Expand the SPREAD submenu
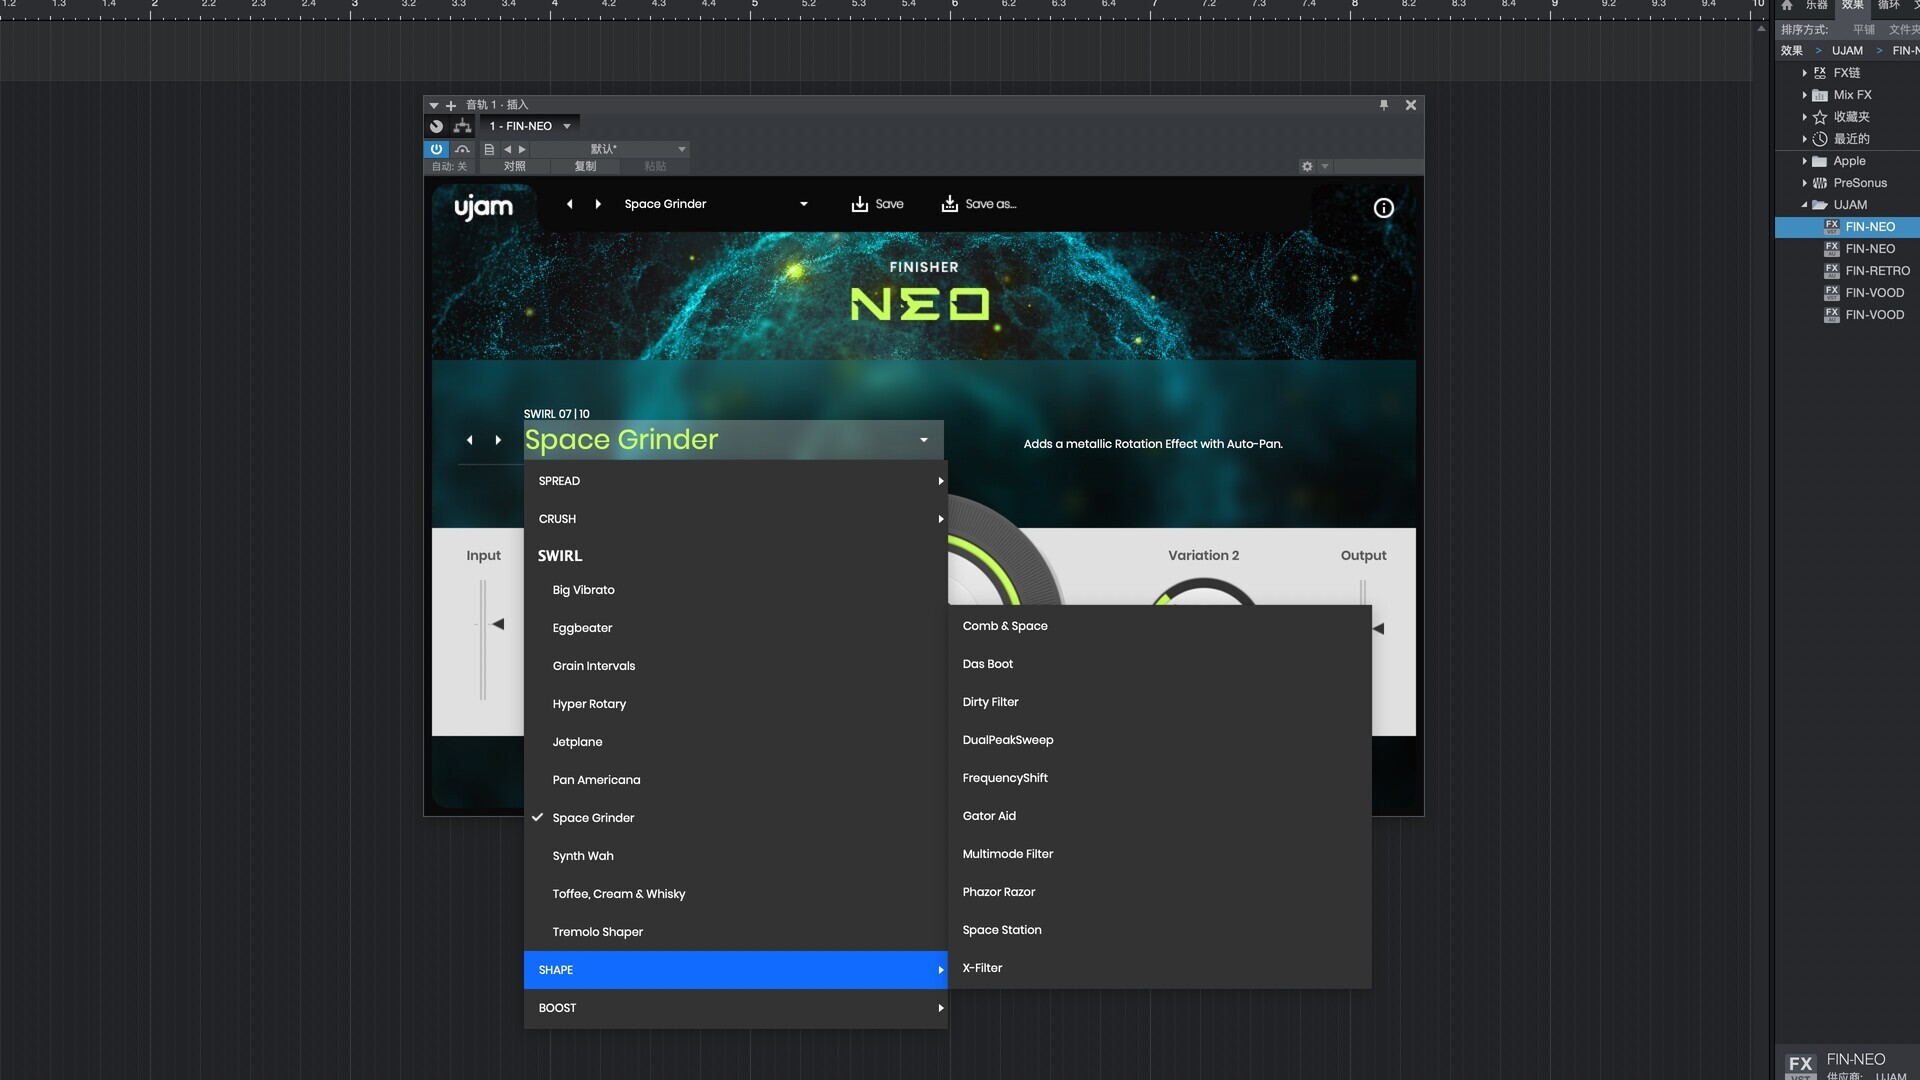Screen dimensions: 1920x1080 735,481
